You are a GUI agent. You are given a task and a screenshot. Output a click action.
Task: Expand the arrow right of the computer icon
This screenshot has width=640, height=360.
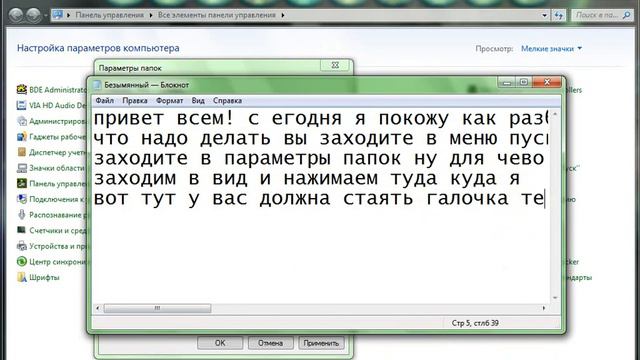(x=68, y=15)
